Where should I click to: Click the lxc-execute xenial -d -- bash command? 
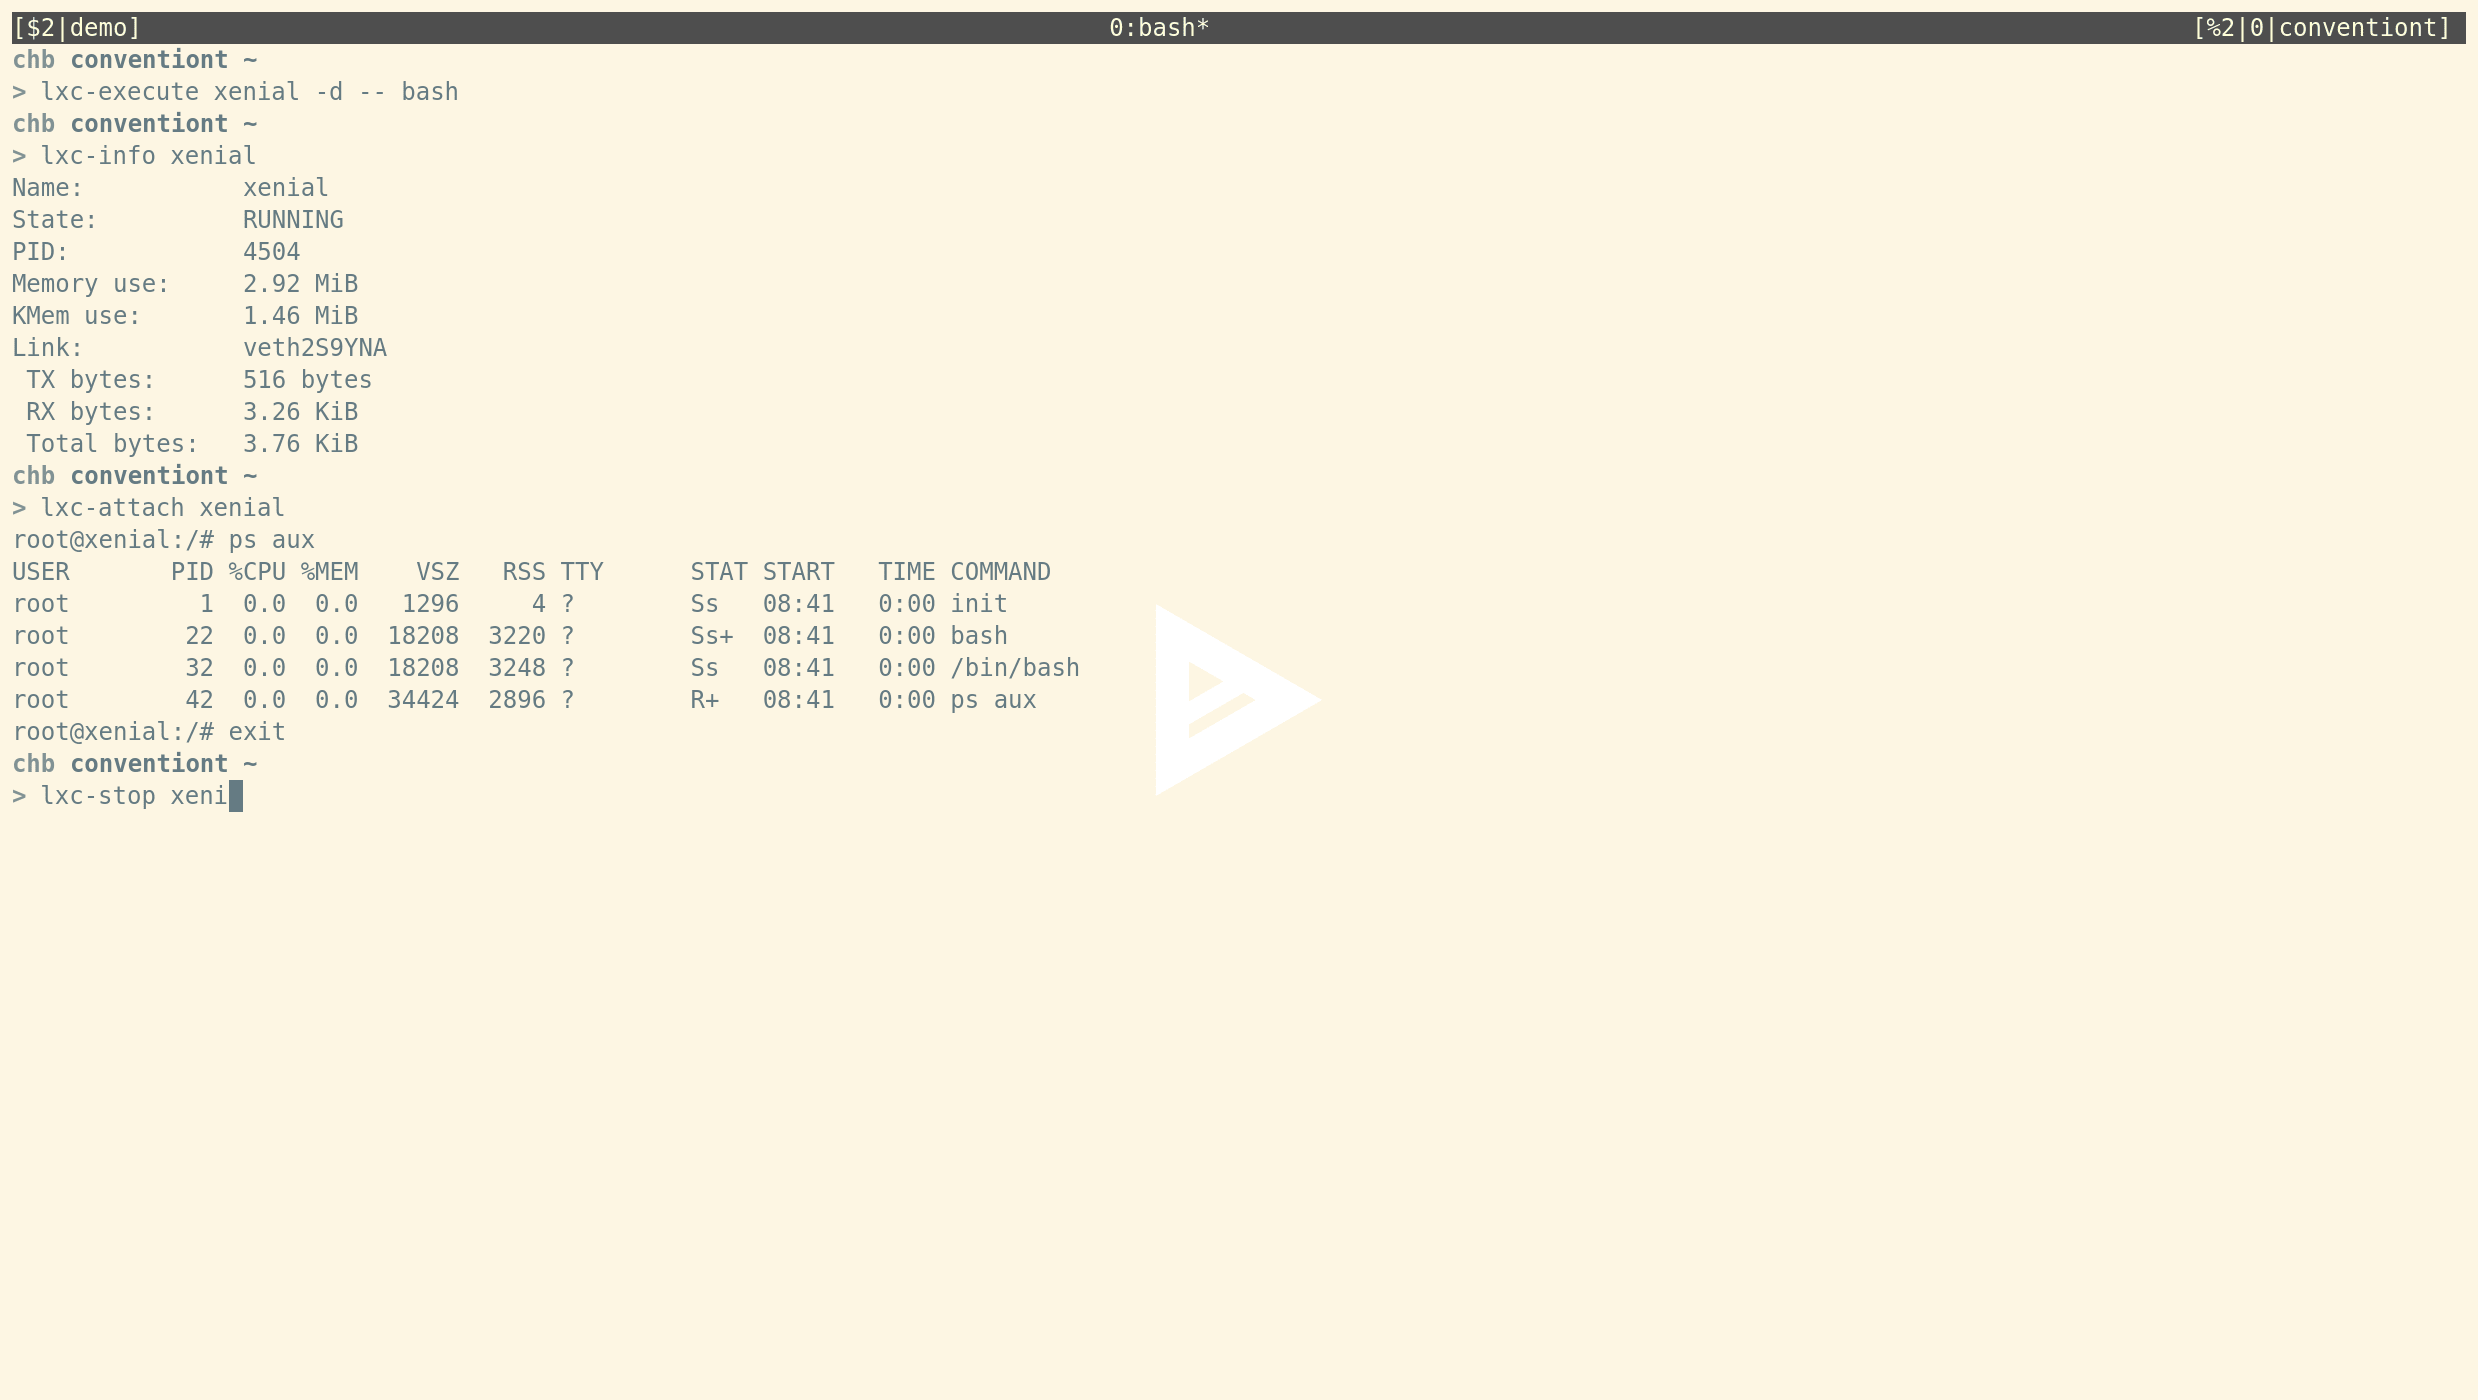(249, 92)
